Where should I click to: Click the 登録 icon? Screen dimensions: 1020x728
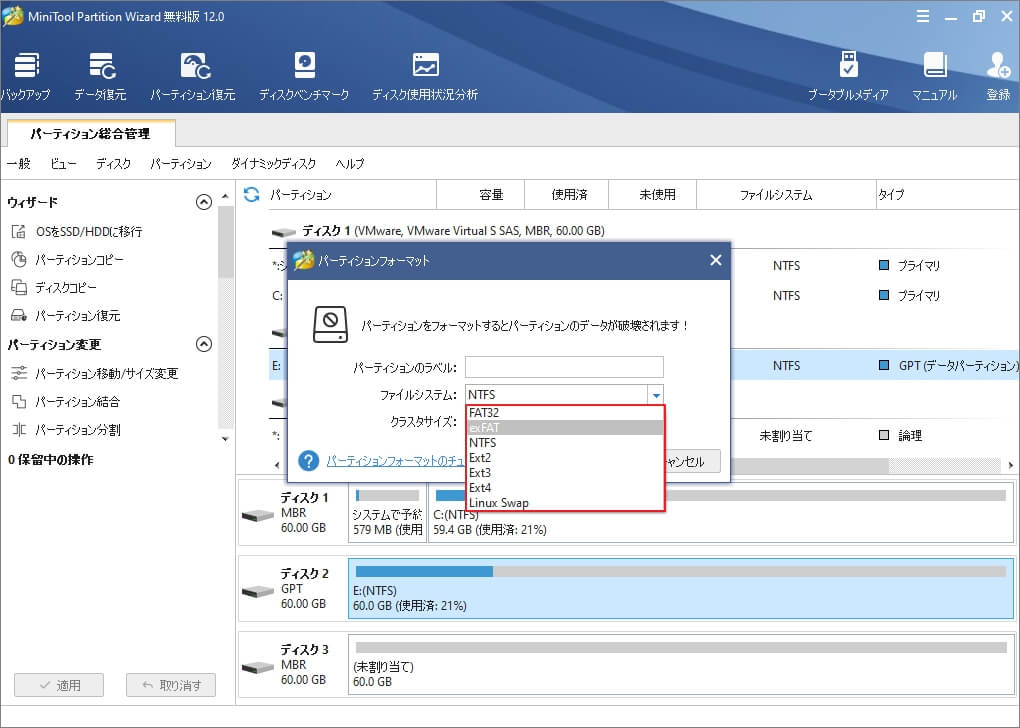[x=998, y=70]
